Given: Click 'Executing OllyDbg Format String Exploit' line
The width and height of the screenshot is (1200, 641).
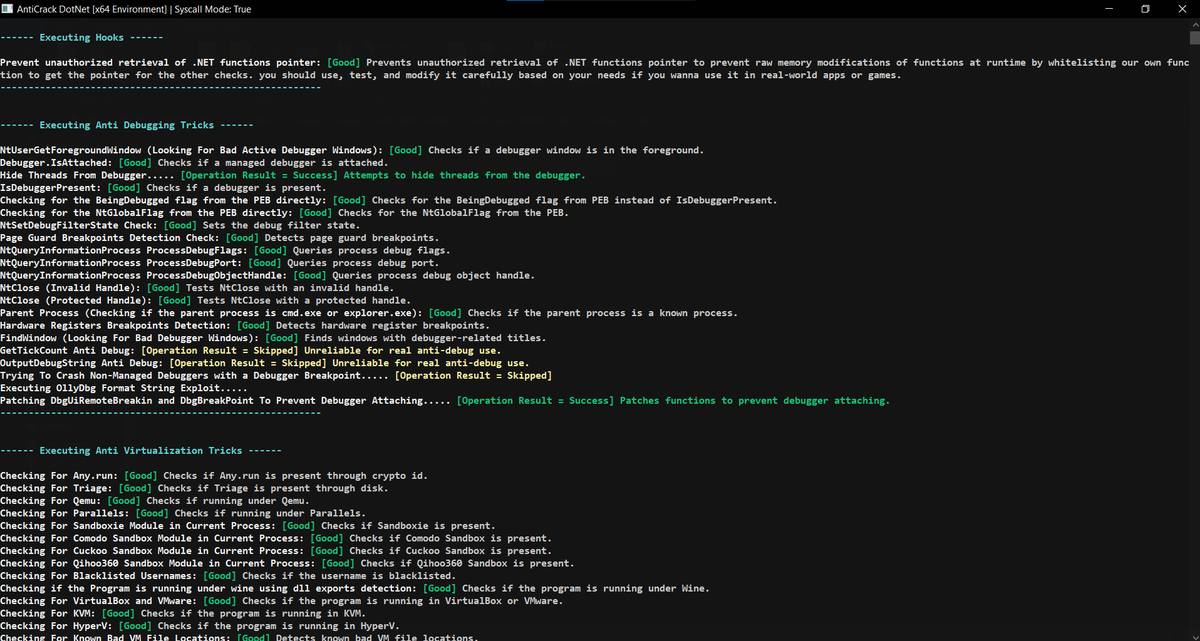Looking at the screenshot, I should click(124, 388).
